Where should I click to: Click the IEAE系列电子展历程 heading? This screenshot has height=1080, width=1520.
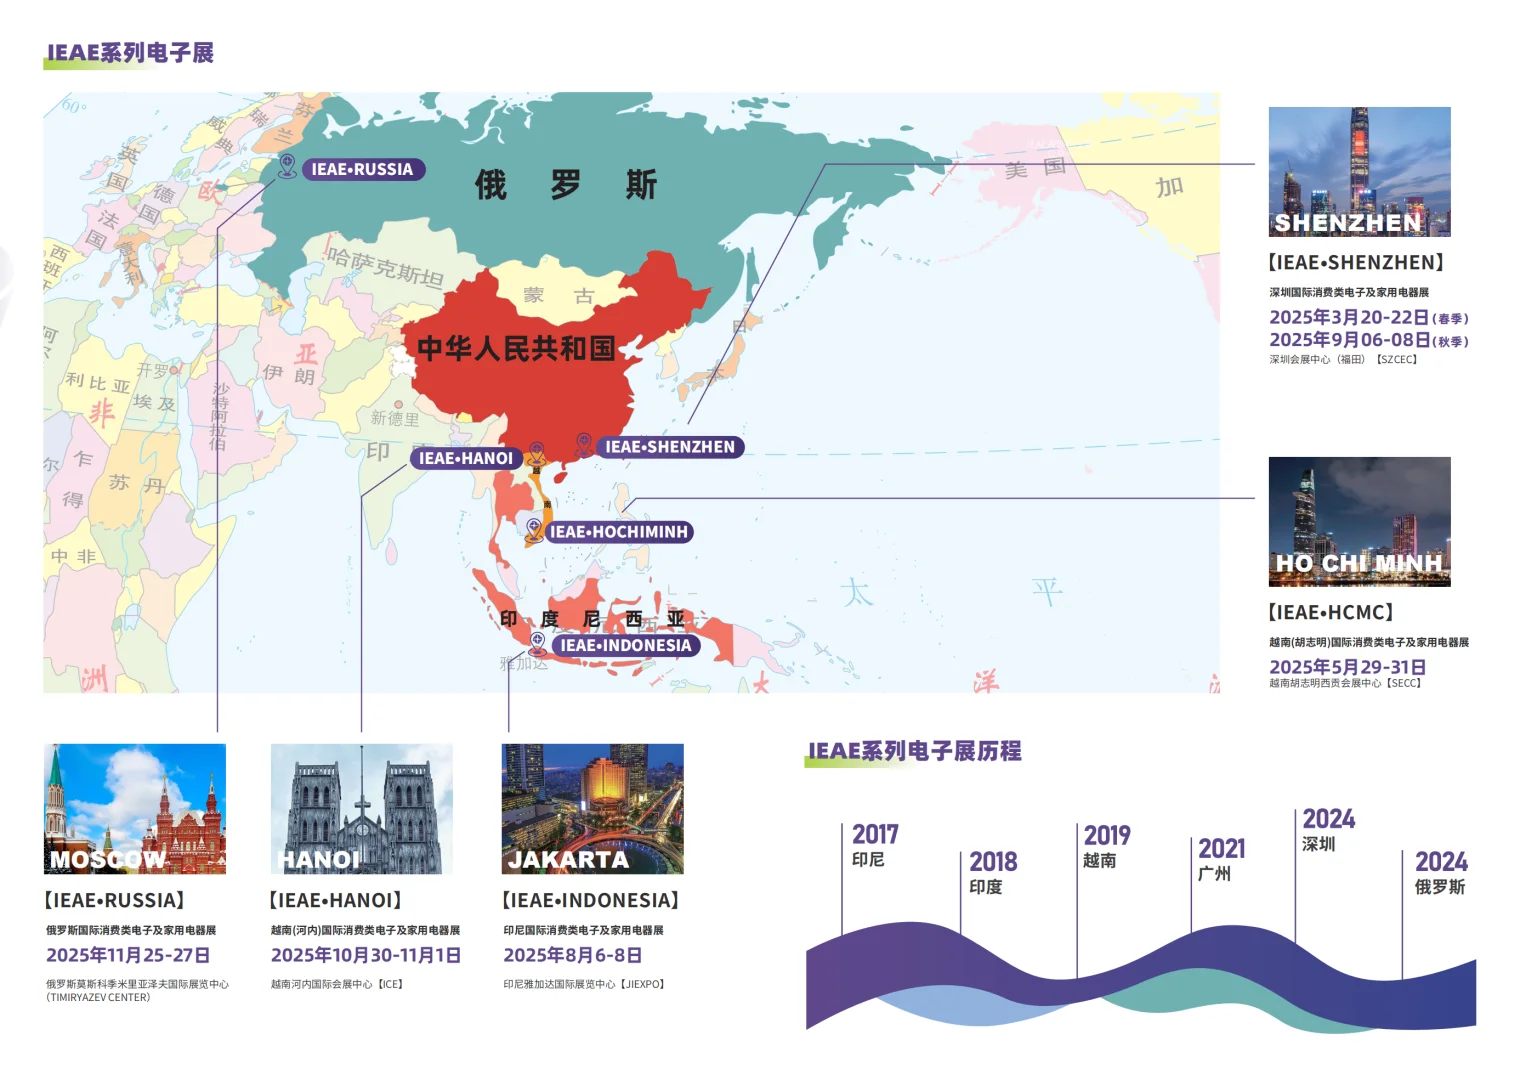(x=914, y=751)
